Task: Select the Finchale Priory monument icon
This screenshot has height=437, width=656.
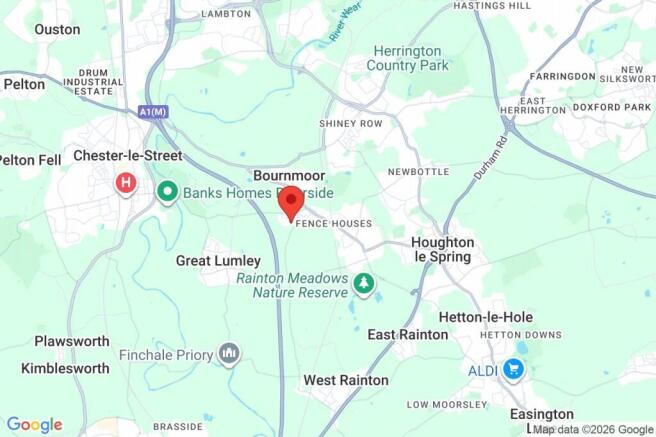Action: coord(229,355)
